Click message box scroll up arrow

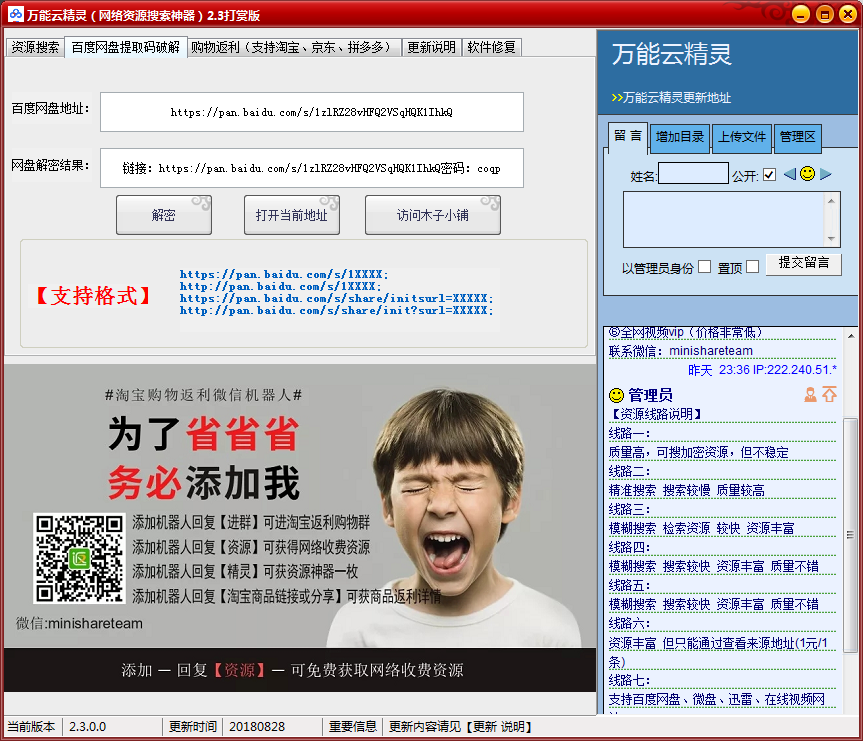831,201
